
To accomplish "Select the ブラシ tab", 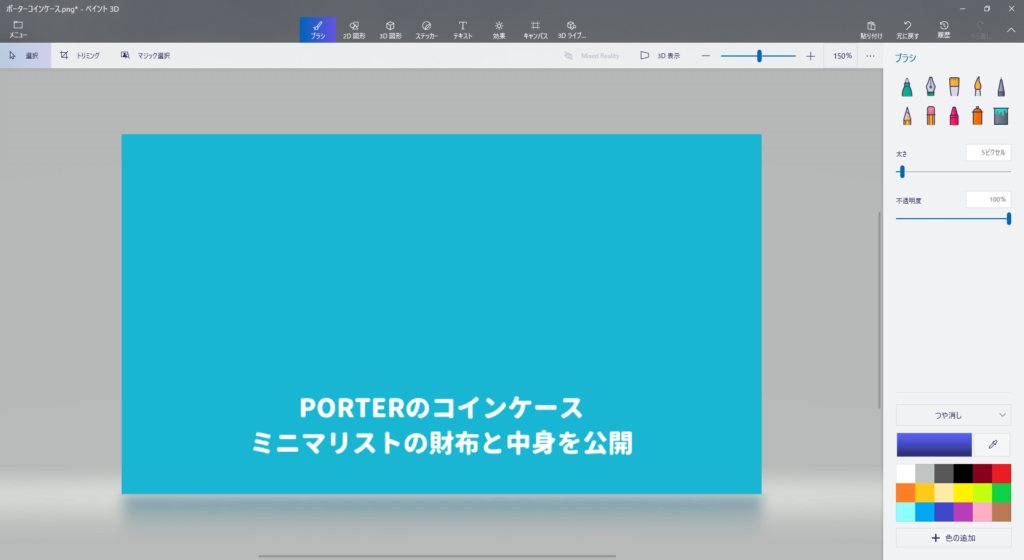I will click(x=317, y=30).
